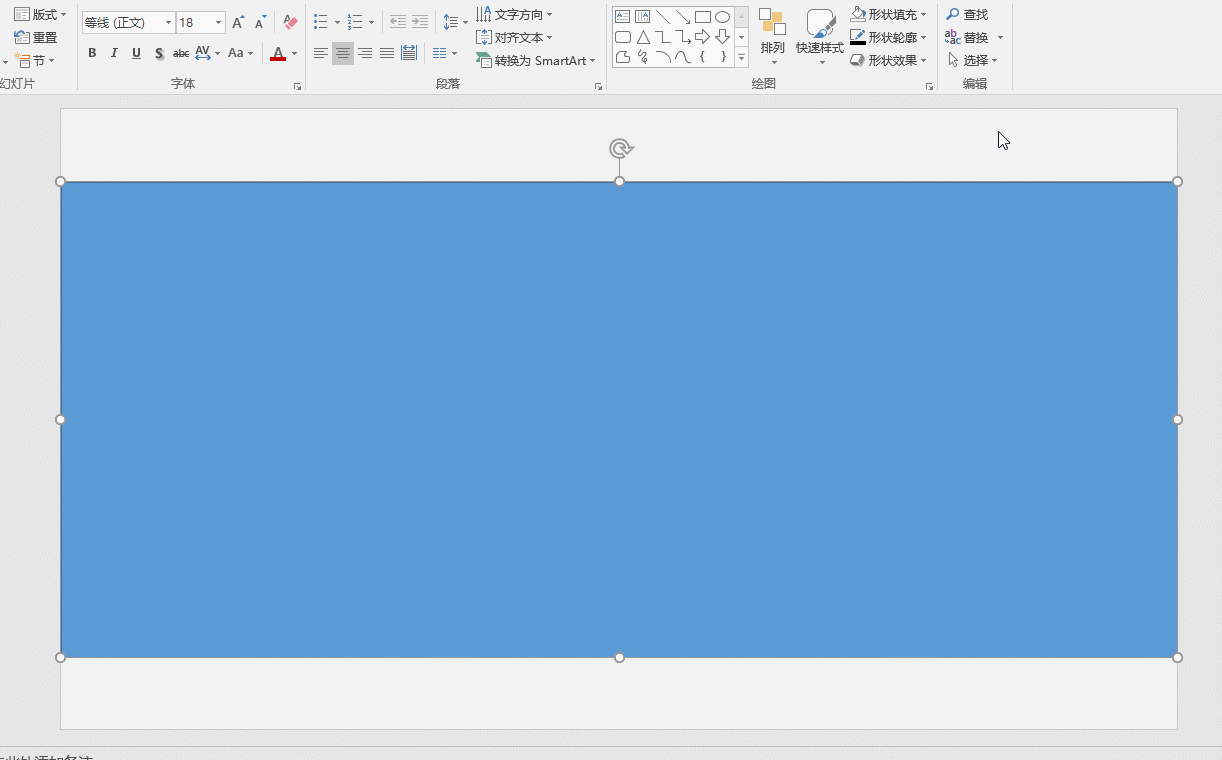The height and width of the screenshot is (760, 1222).
Task: Select the right brace shape
Action: (x=722, y=57)
